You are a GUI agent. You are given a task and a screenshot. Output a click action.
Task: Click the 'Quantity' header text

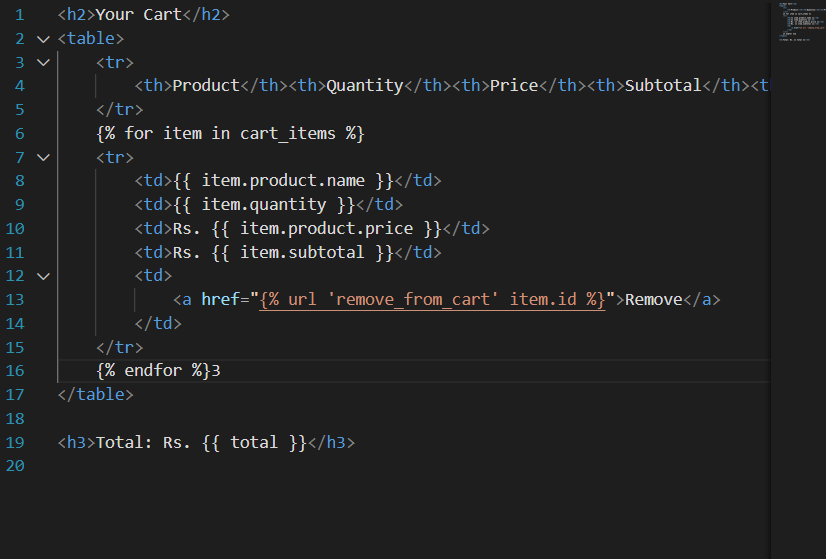point(365,86)
